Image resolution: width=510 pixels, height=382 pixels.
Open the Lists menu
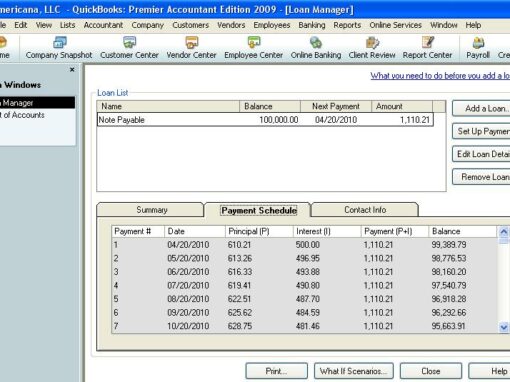pyautogui.click(x=67, y=25)
